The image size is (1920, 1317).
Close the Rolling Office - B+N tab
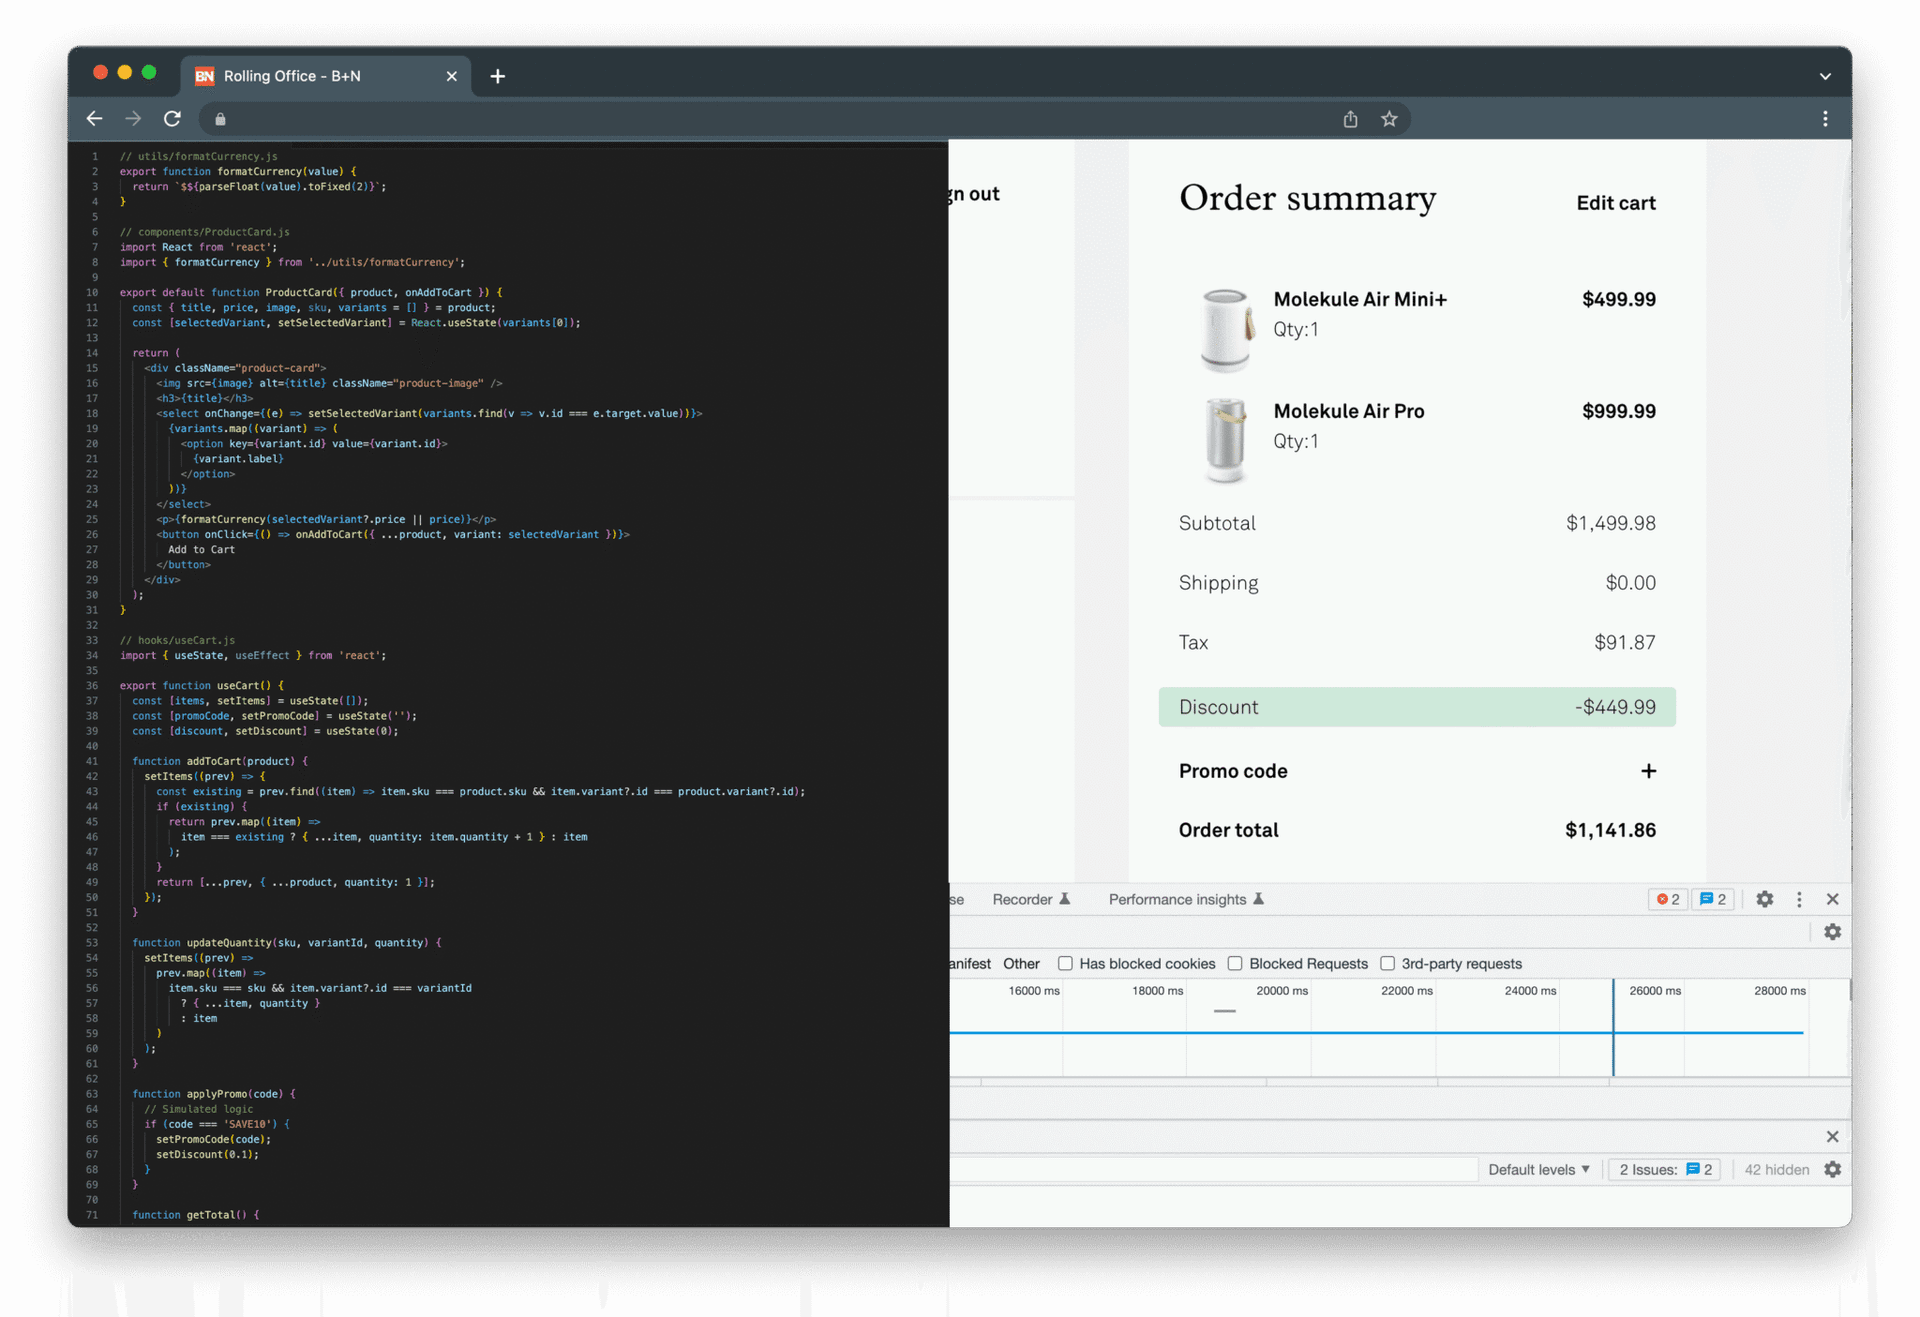(x=451, y=76)
